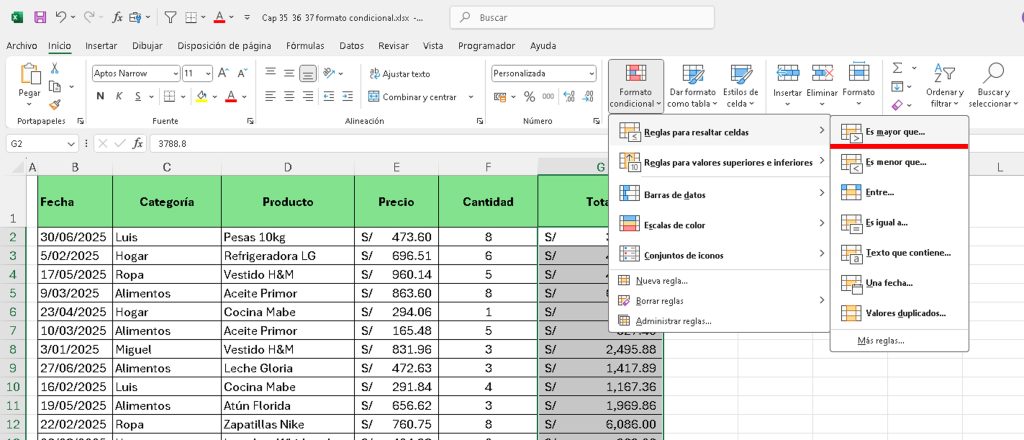The image size is (1024, 440).
Task: Apply percent style format
Action: pyautogui.click(x=530, y=97)
